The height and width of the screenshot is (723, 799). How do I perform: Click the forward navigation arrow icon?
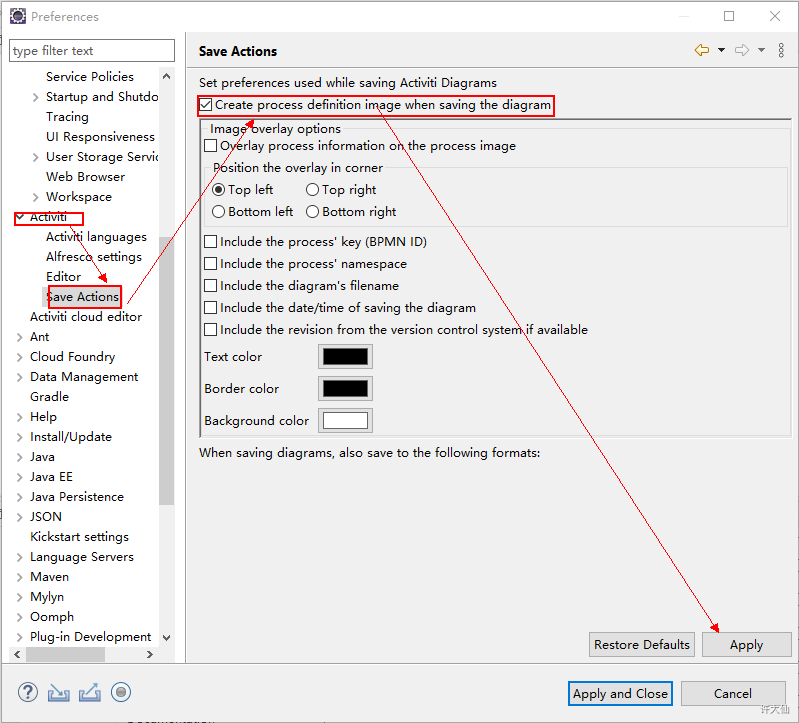(x=742, y=50)
